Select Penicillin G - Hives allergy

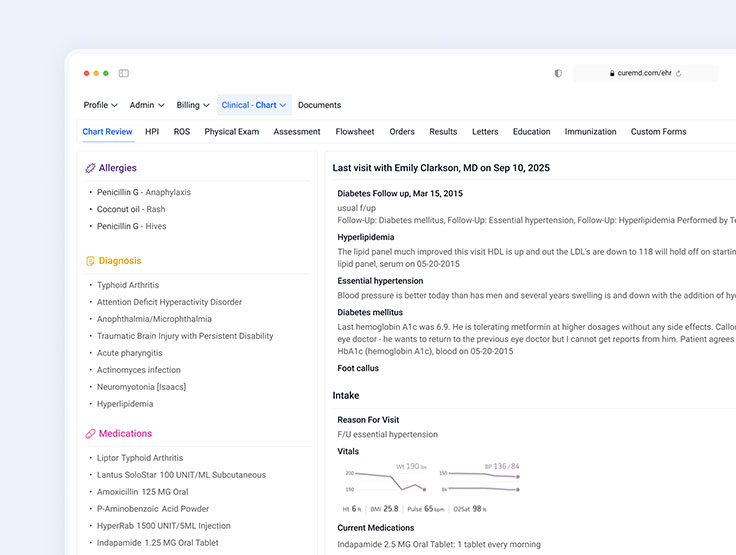tap(131, 226)
